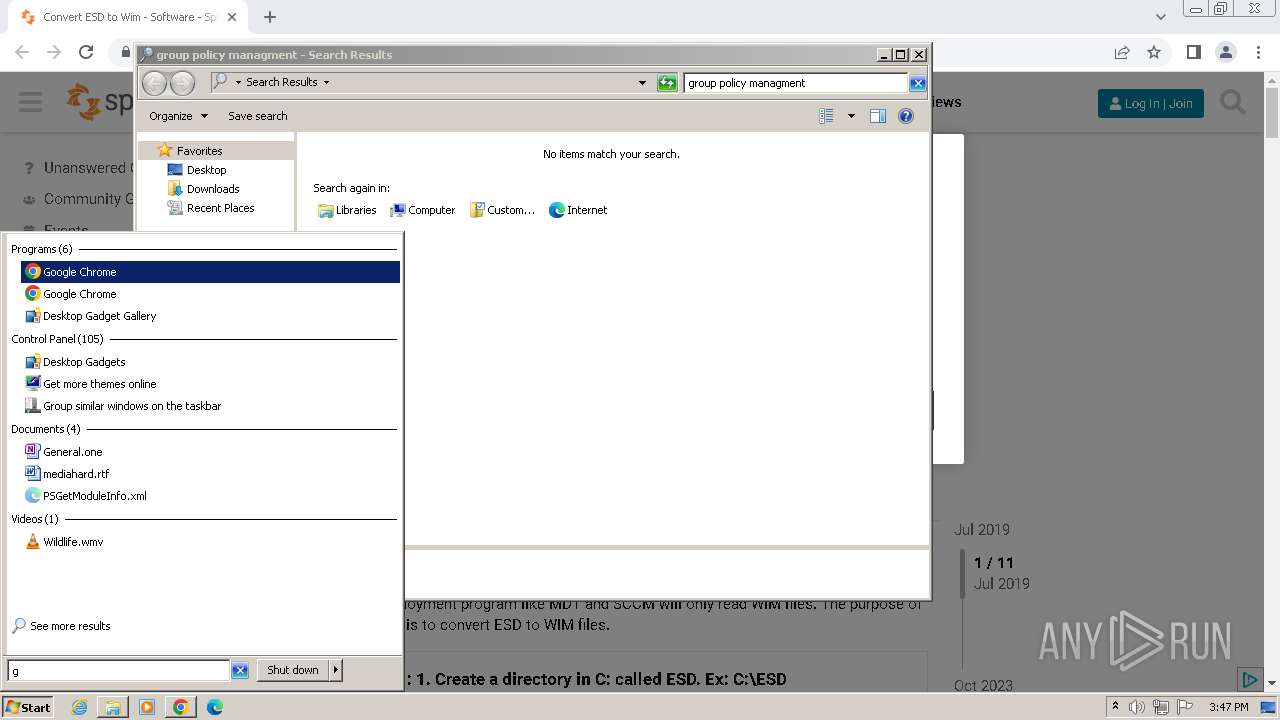Click volume icon in system tray

point(1136,707)
